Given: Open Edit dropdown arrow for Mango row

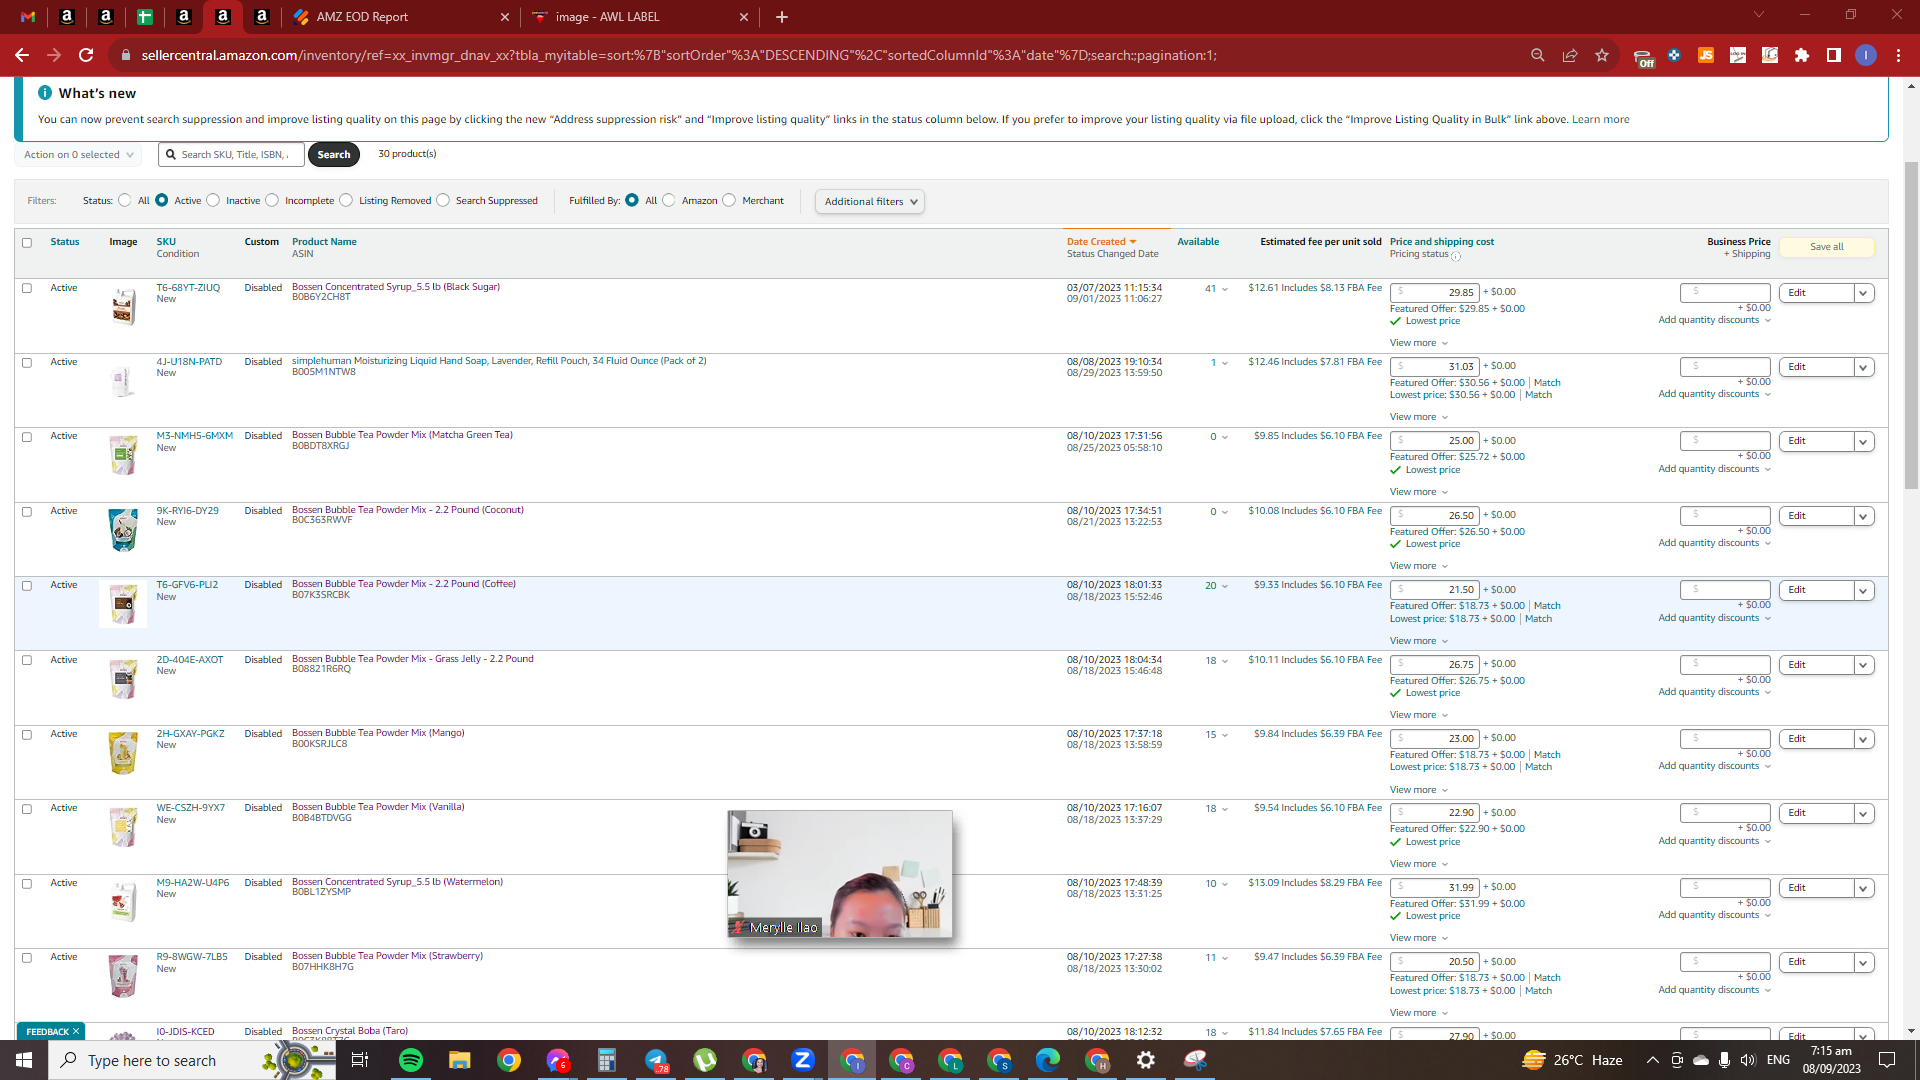Looking at the screenshot, I should [1863, 739].
